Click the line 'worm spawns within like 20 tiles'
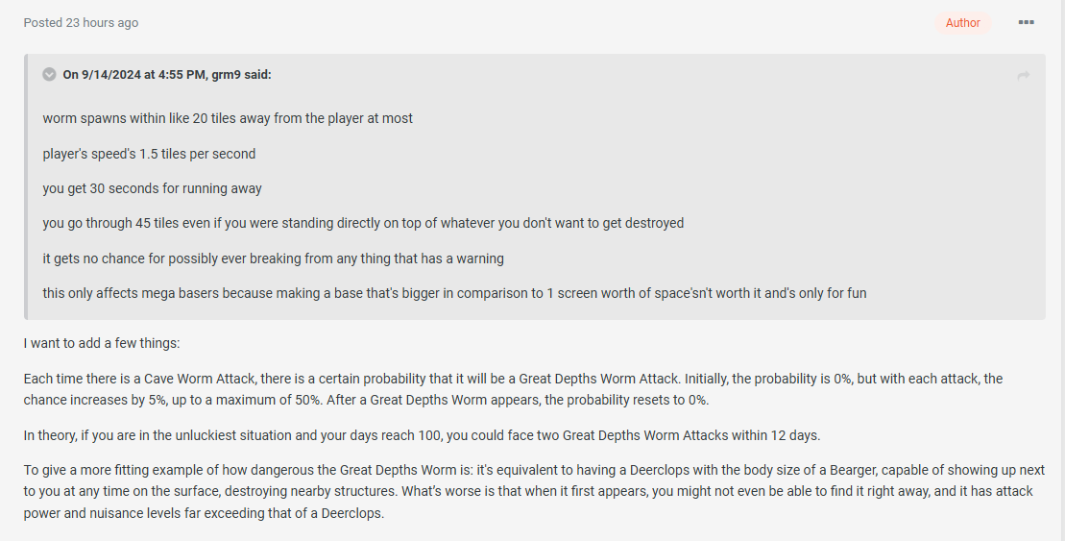 [x=227, y=119]
